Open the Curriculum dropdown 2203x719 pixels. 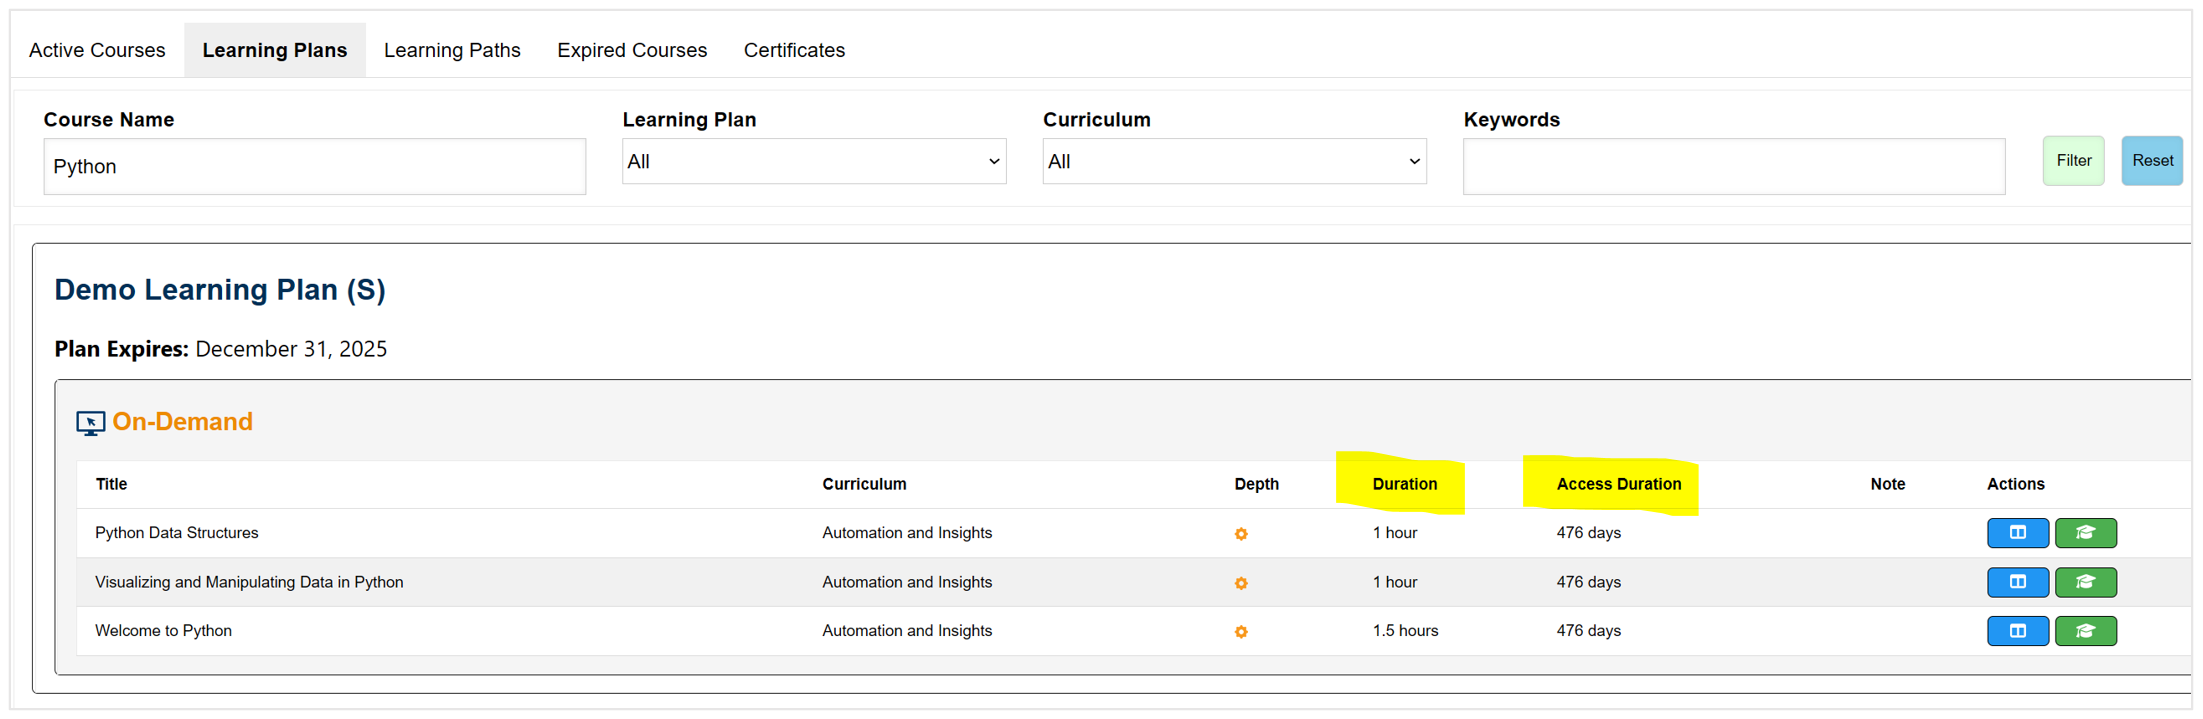tap(1234, 161)
